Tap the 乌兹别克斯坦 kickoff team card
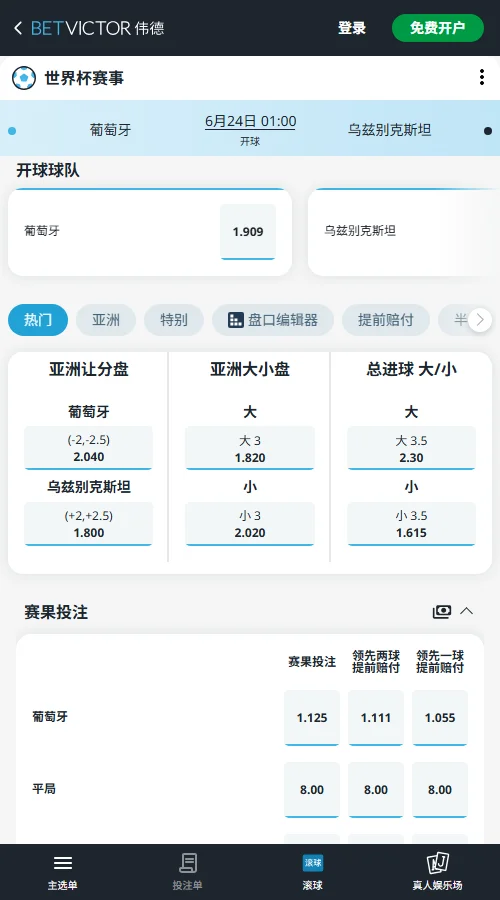Viewport: 500px width, 900px height. 404,232
